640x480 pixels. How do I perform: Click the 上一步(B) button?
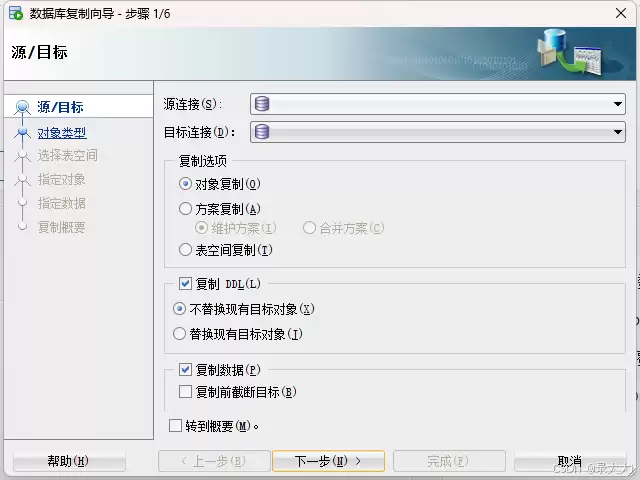click(214, 461)
